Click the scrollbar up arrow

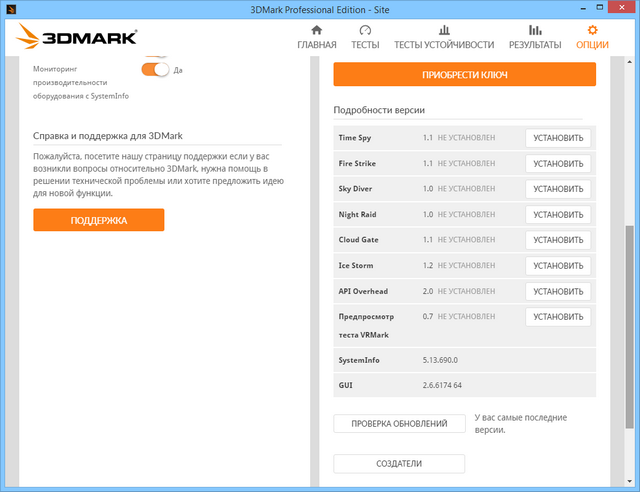tap(629, 62)
